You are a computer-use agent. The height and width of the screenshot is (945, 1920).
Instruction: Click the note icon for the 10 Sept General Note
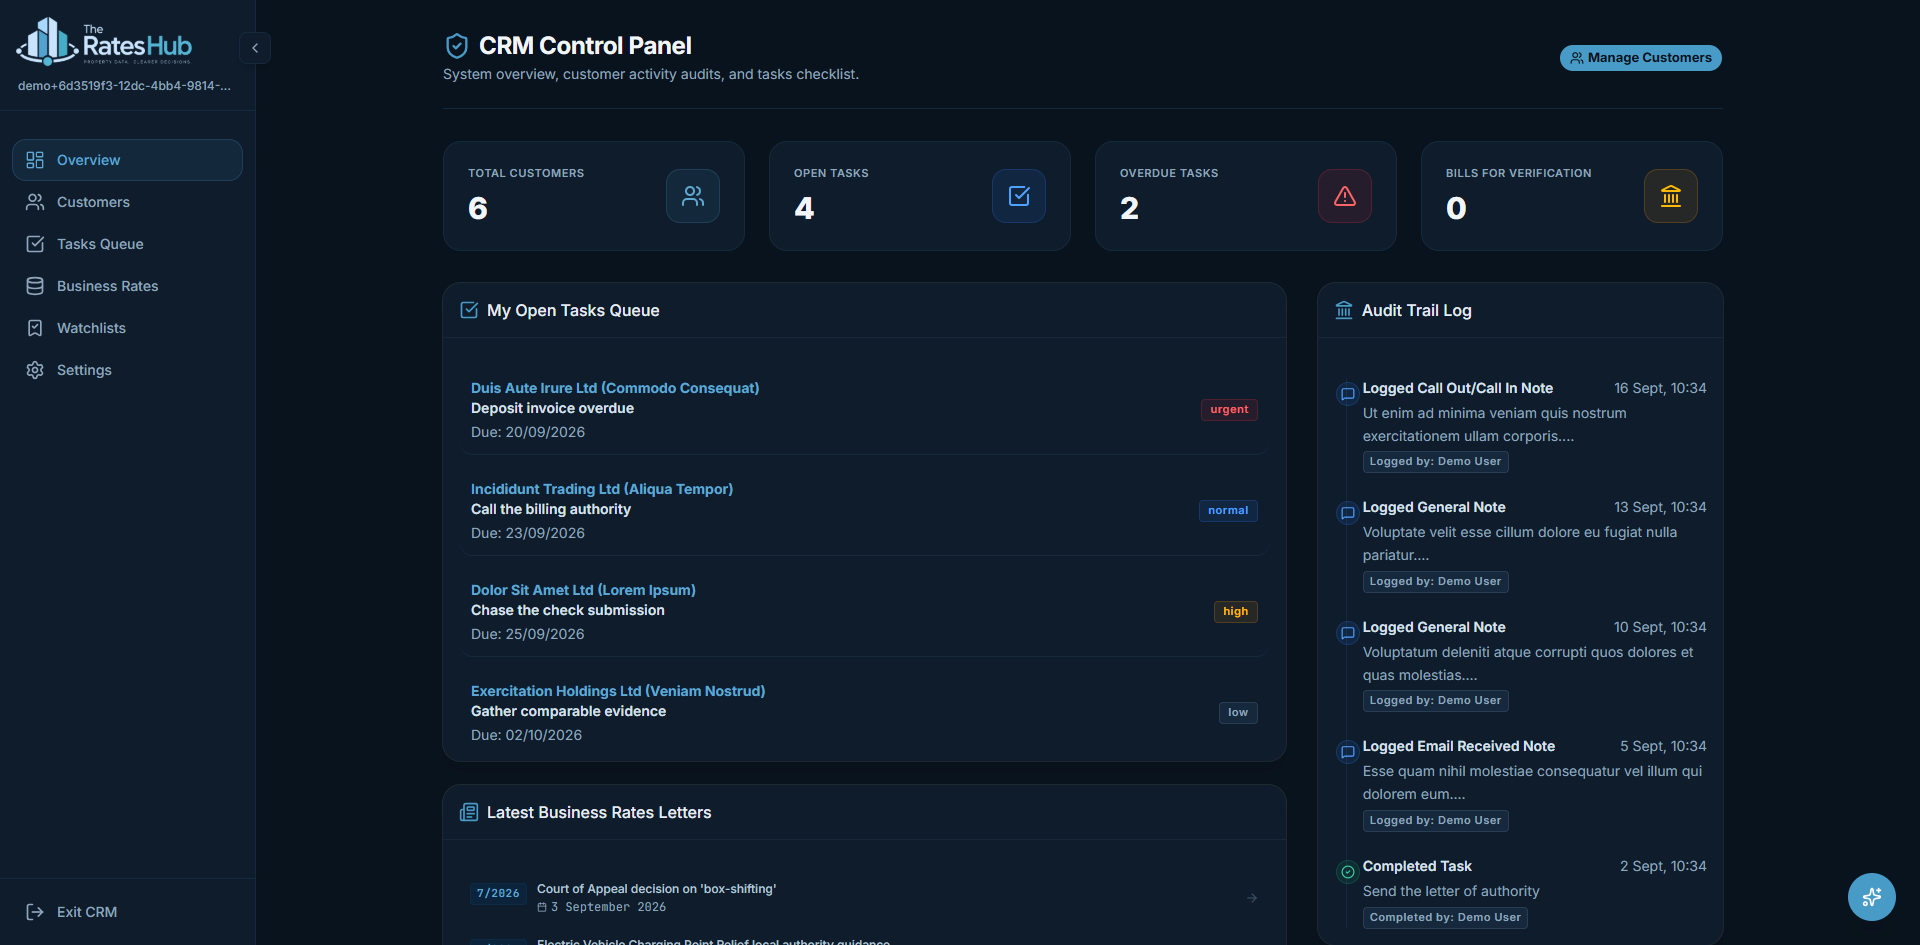(1347, 633)
